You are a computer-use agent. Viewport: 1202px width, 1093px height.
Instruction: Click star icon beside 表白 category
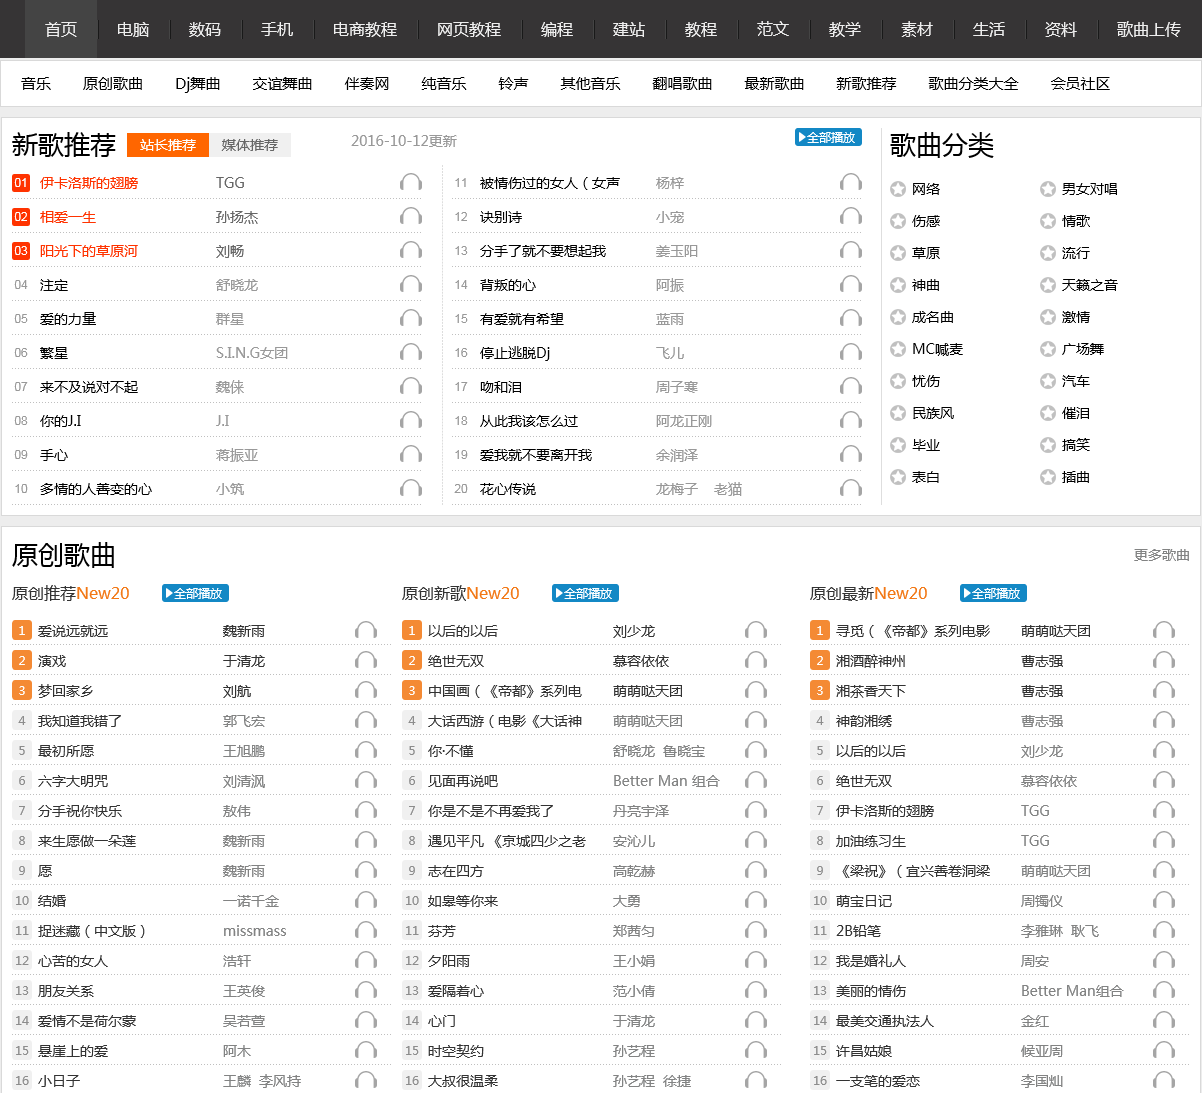pyautogui.click(x=898, y=477)
